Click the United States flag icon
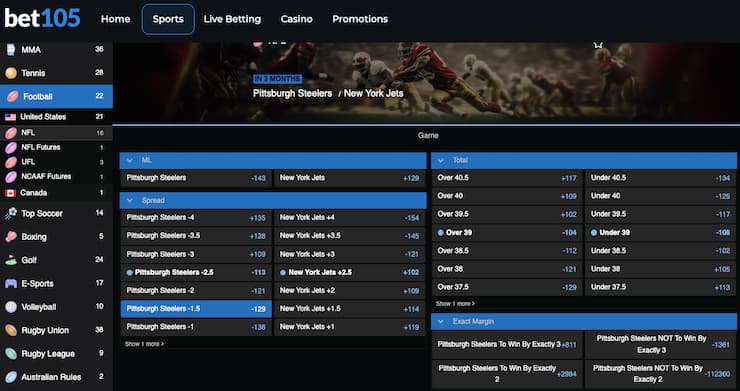Screen dimensions: 740x391 tap(10, 117)
